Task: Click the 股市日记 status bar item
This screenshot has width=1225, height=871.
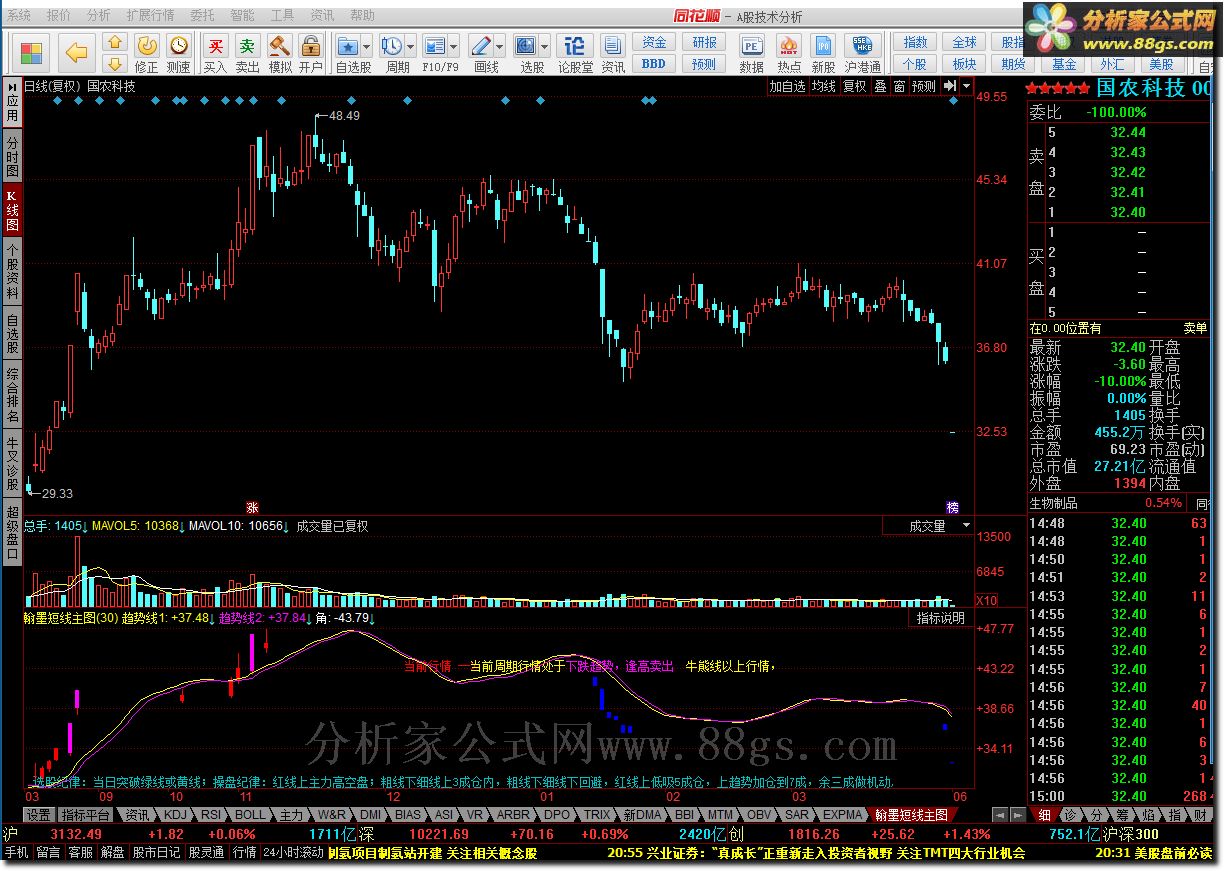Action: coord(156,853)
